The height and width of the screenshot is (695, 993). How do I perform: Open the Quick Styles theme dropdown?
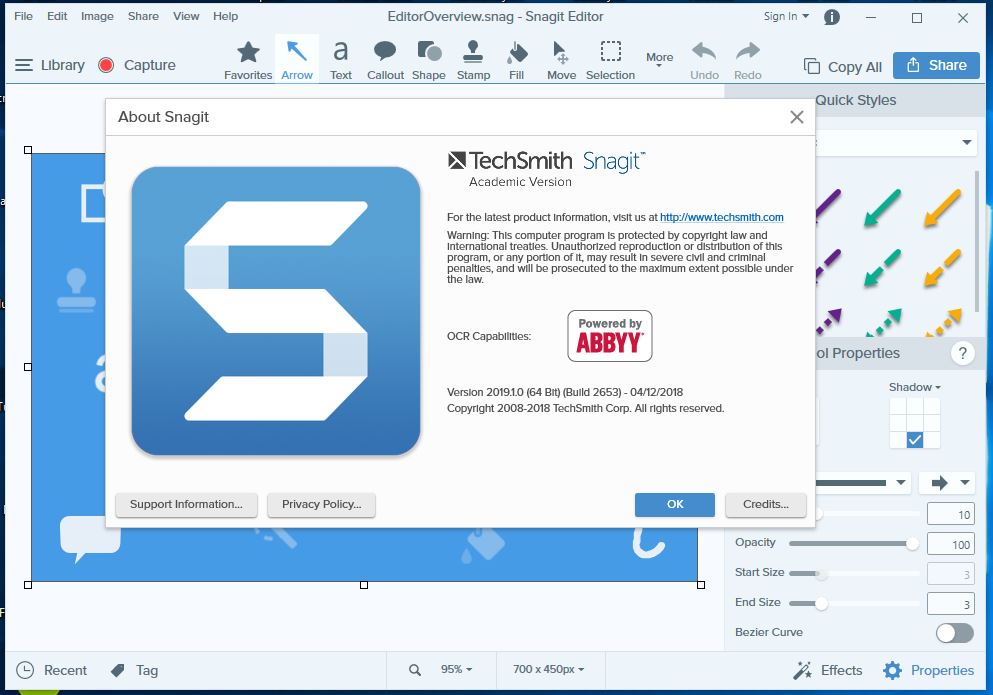(x=966, y=142)
